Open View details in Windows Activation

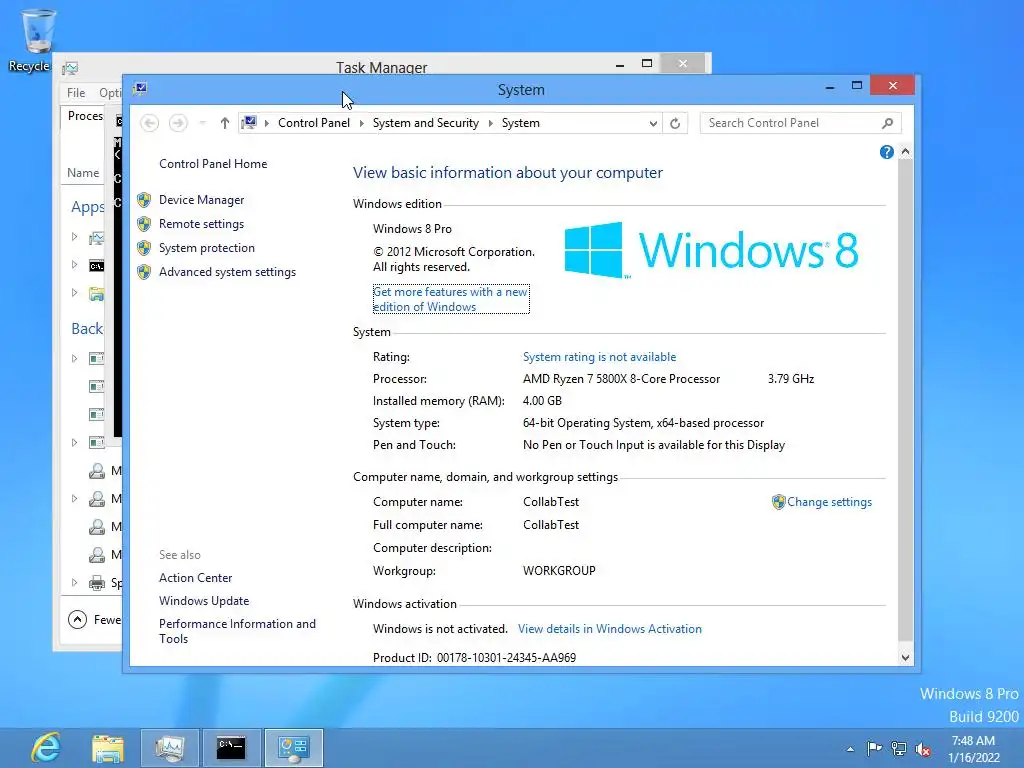pos(609,629)
